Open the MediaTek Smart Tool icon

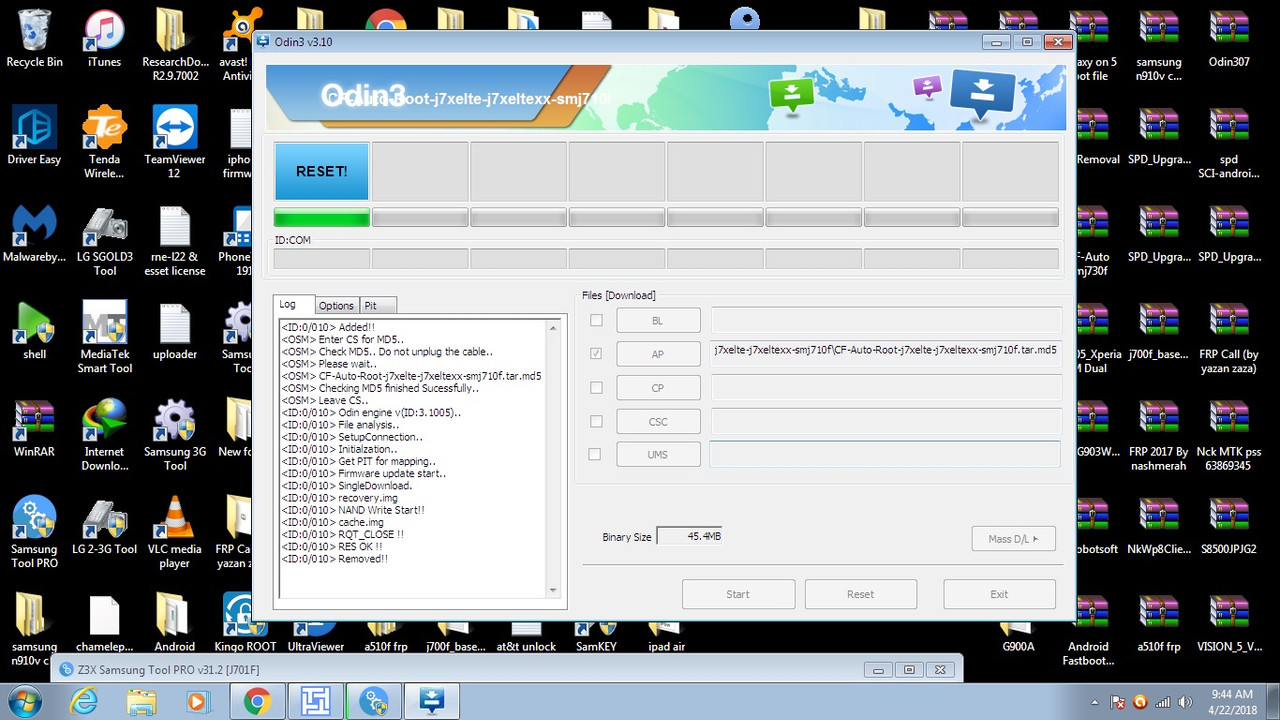pos(104,338)
